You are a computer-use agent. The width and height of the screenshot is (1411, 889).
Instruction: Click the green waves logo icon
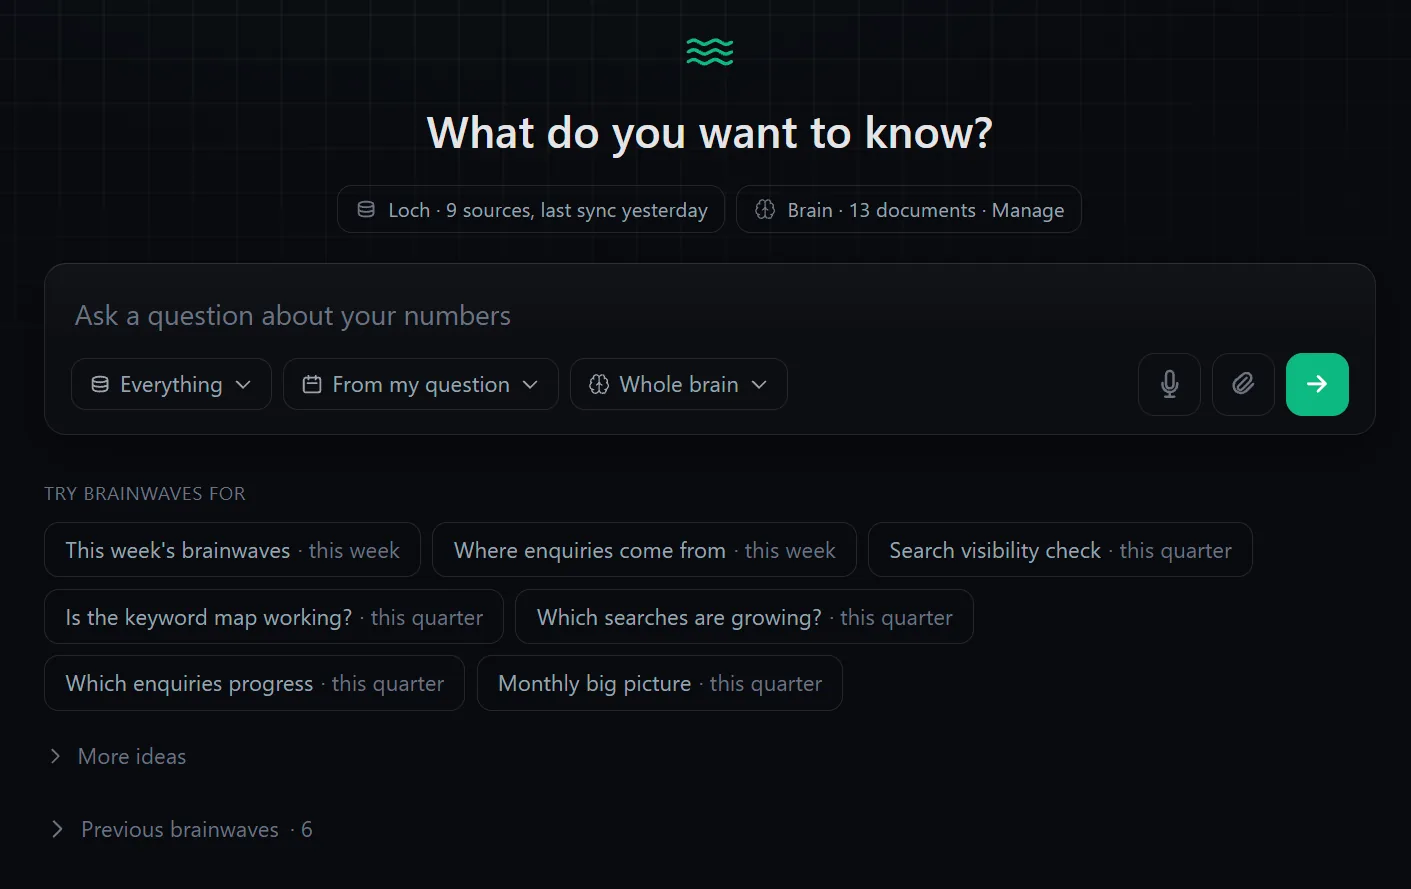[x=709, y=52]
